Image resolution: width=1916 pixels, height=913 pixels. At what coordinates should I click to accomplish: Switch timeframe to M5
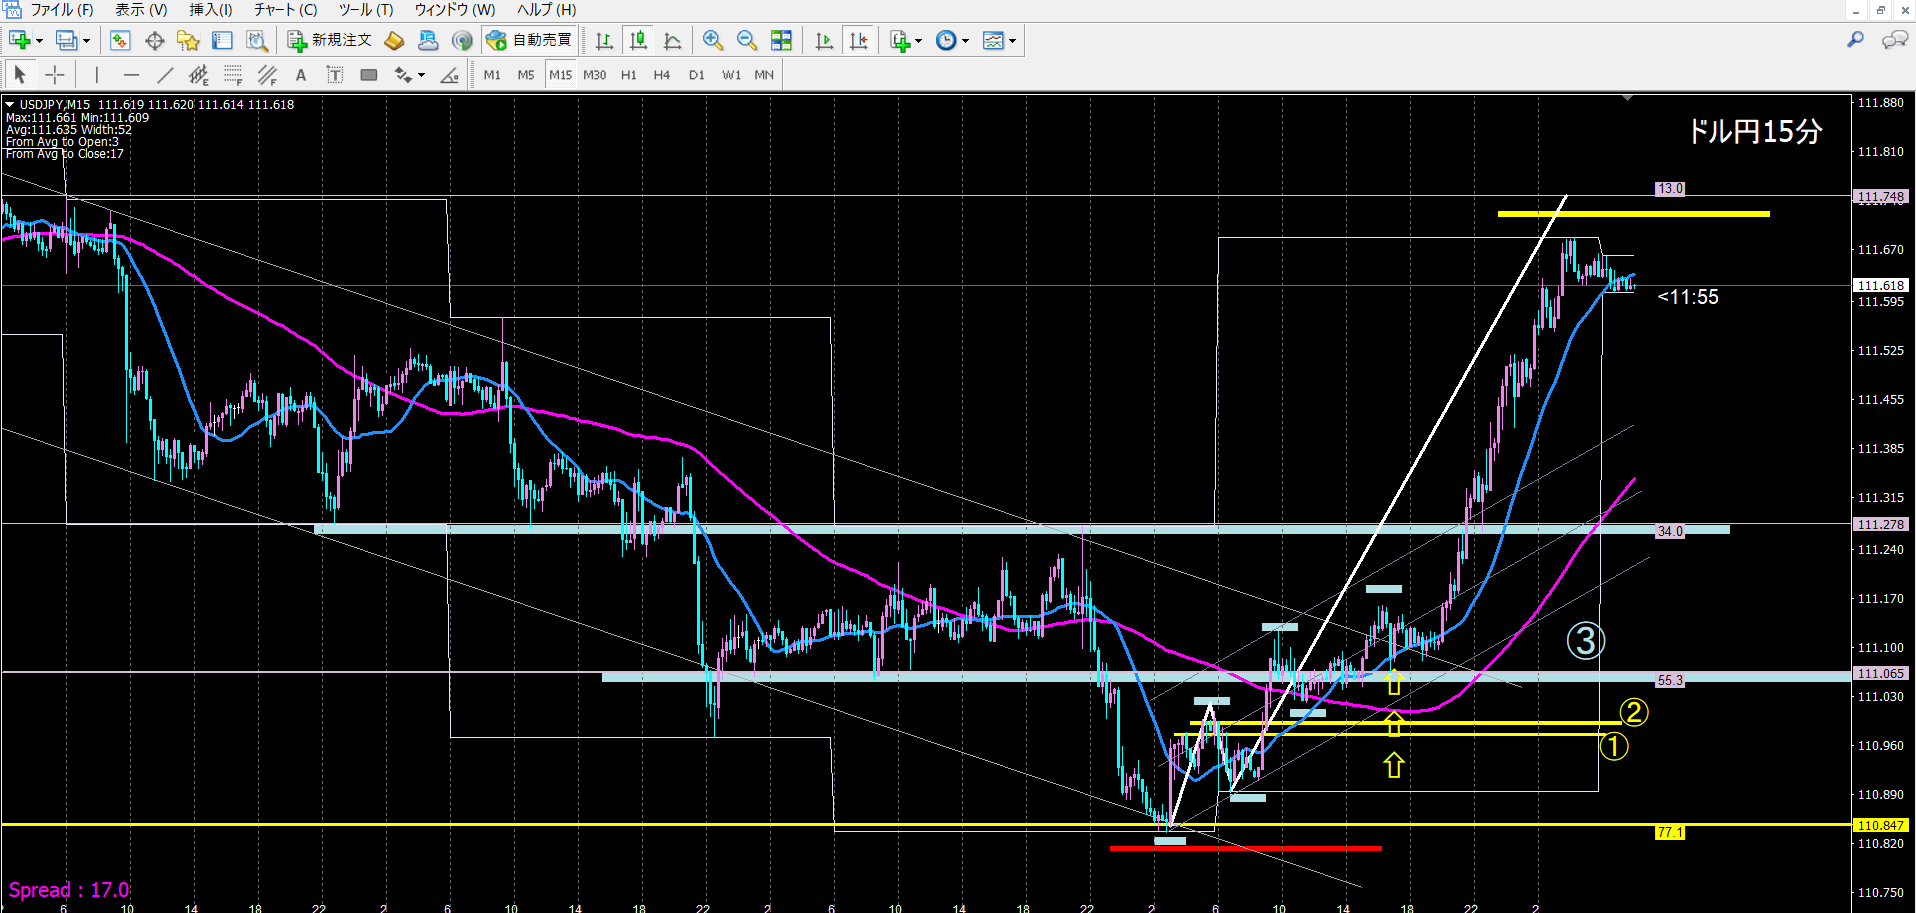pos(526,75)
